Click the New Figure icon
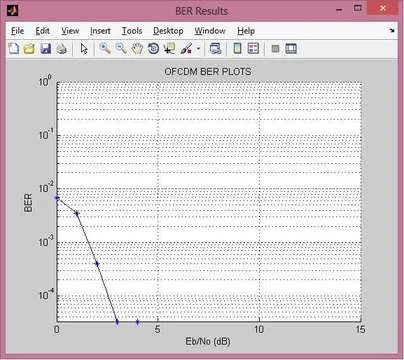The image size is (404, 360). (x=14, y=49)
